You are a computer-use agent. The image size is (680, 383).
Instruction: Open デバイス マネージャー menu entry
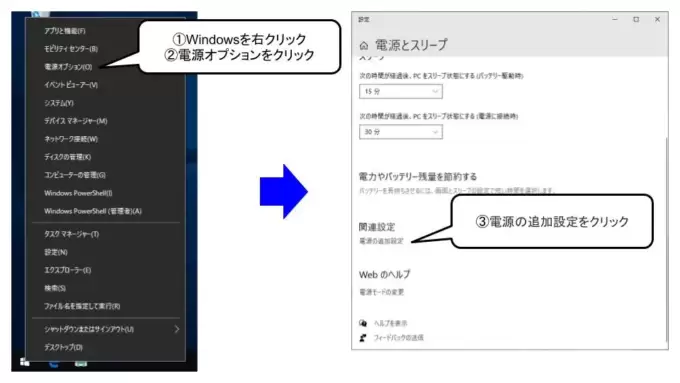[75, 121]
